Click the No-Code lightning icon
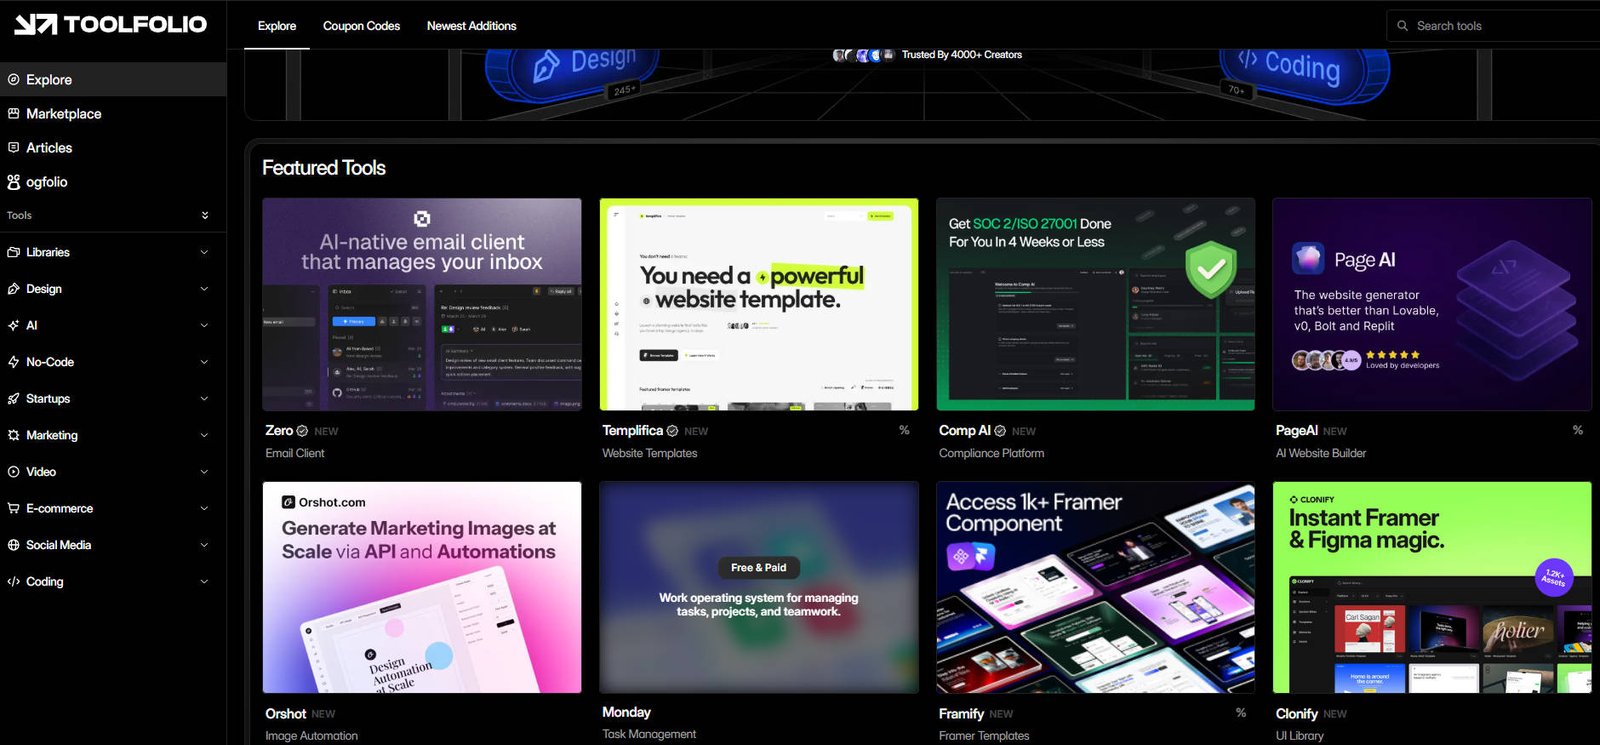This screenshot has width=1600, height=745. coord(13,362)
